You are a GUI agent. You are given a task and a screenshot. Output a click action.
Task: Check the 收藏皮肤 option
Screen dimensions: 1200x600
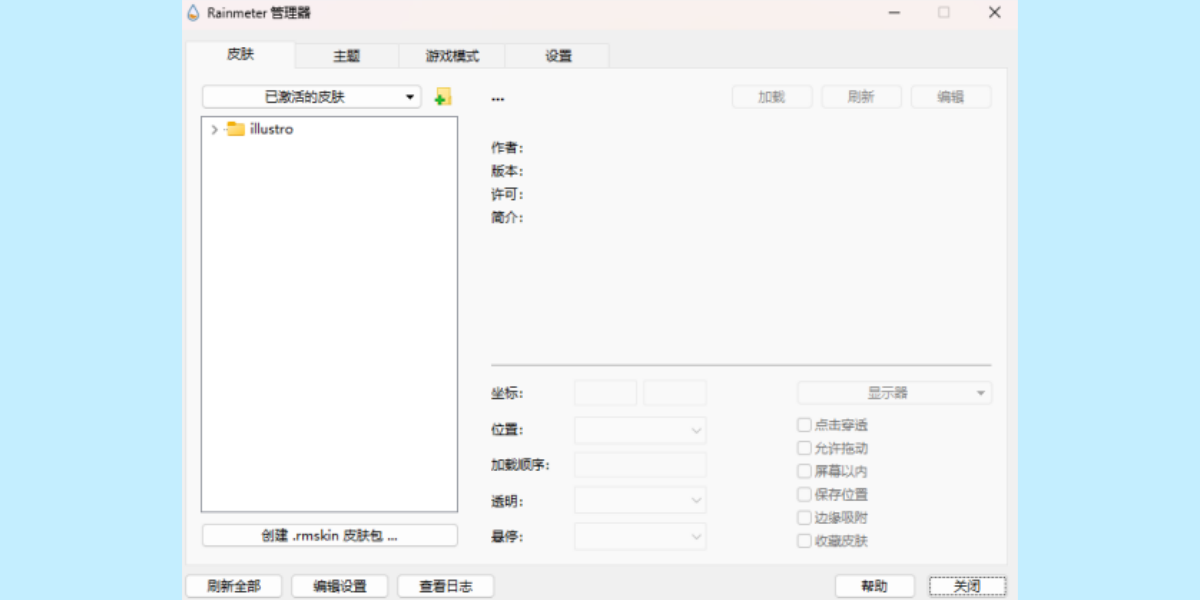[x=804, y=541]
